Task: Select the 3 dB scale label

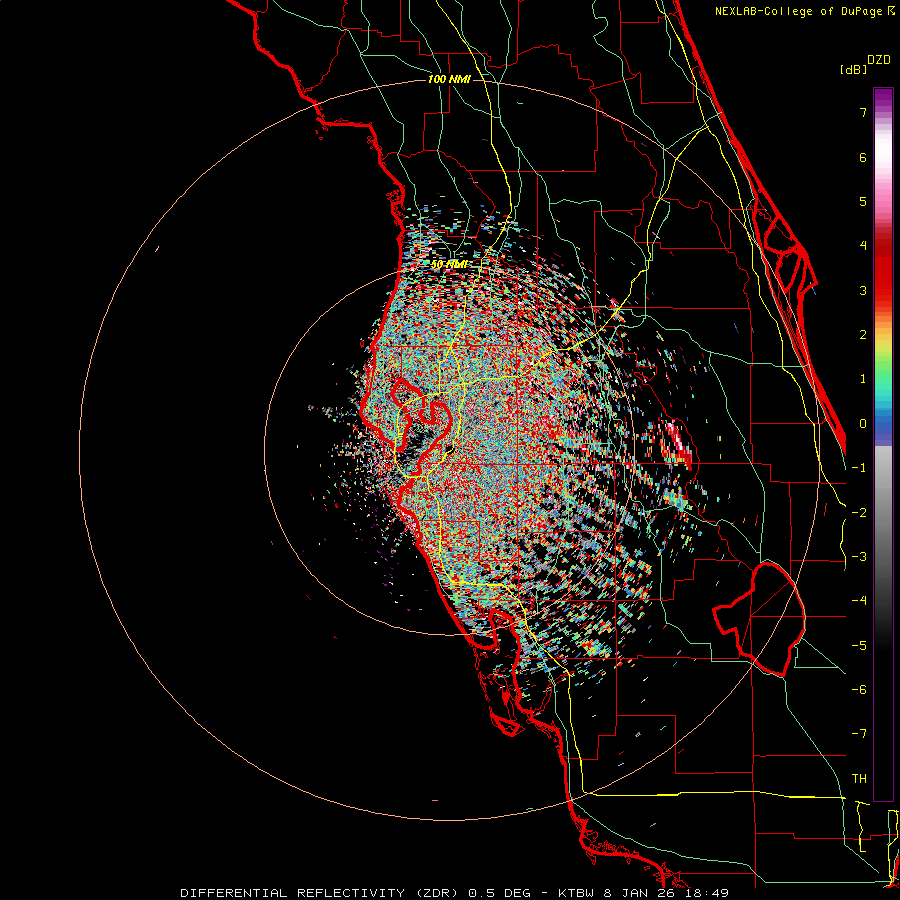Action: 863,290
